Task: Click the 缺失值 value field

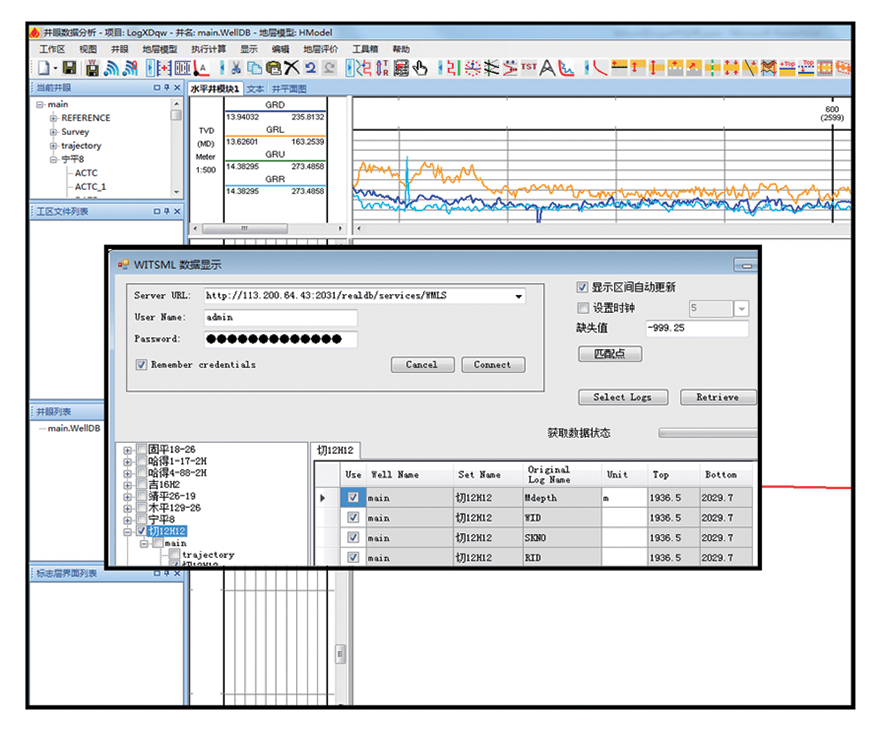Action: [x=697, y=328]
